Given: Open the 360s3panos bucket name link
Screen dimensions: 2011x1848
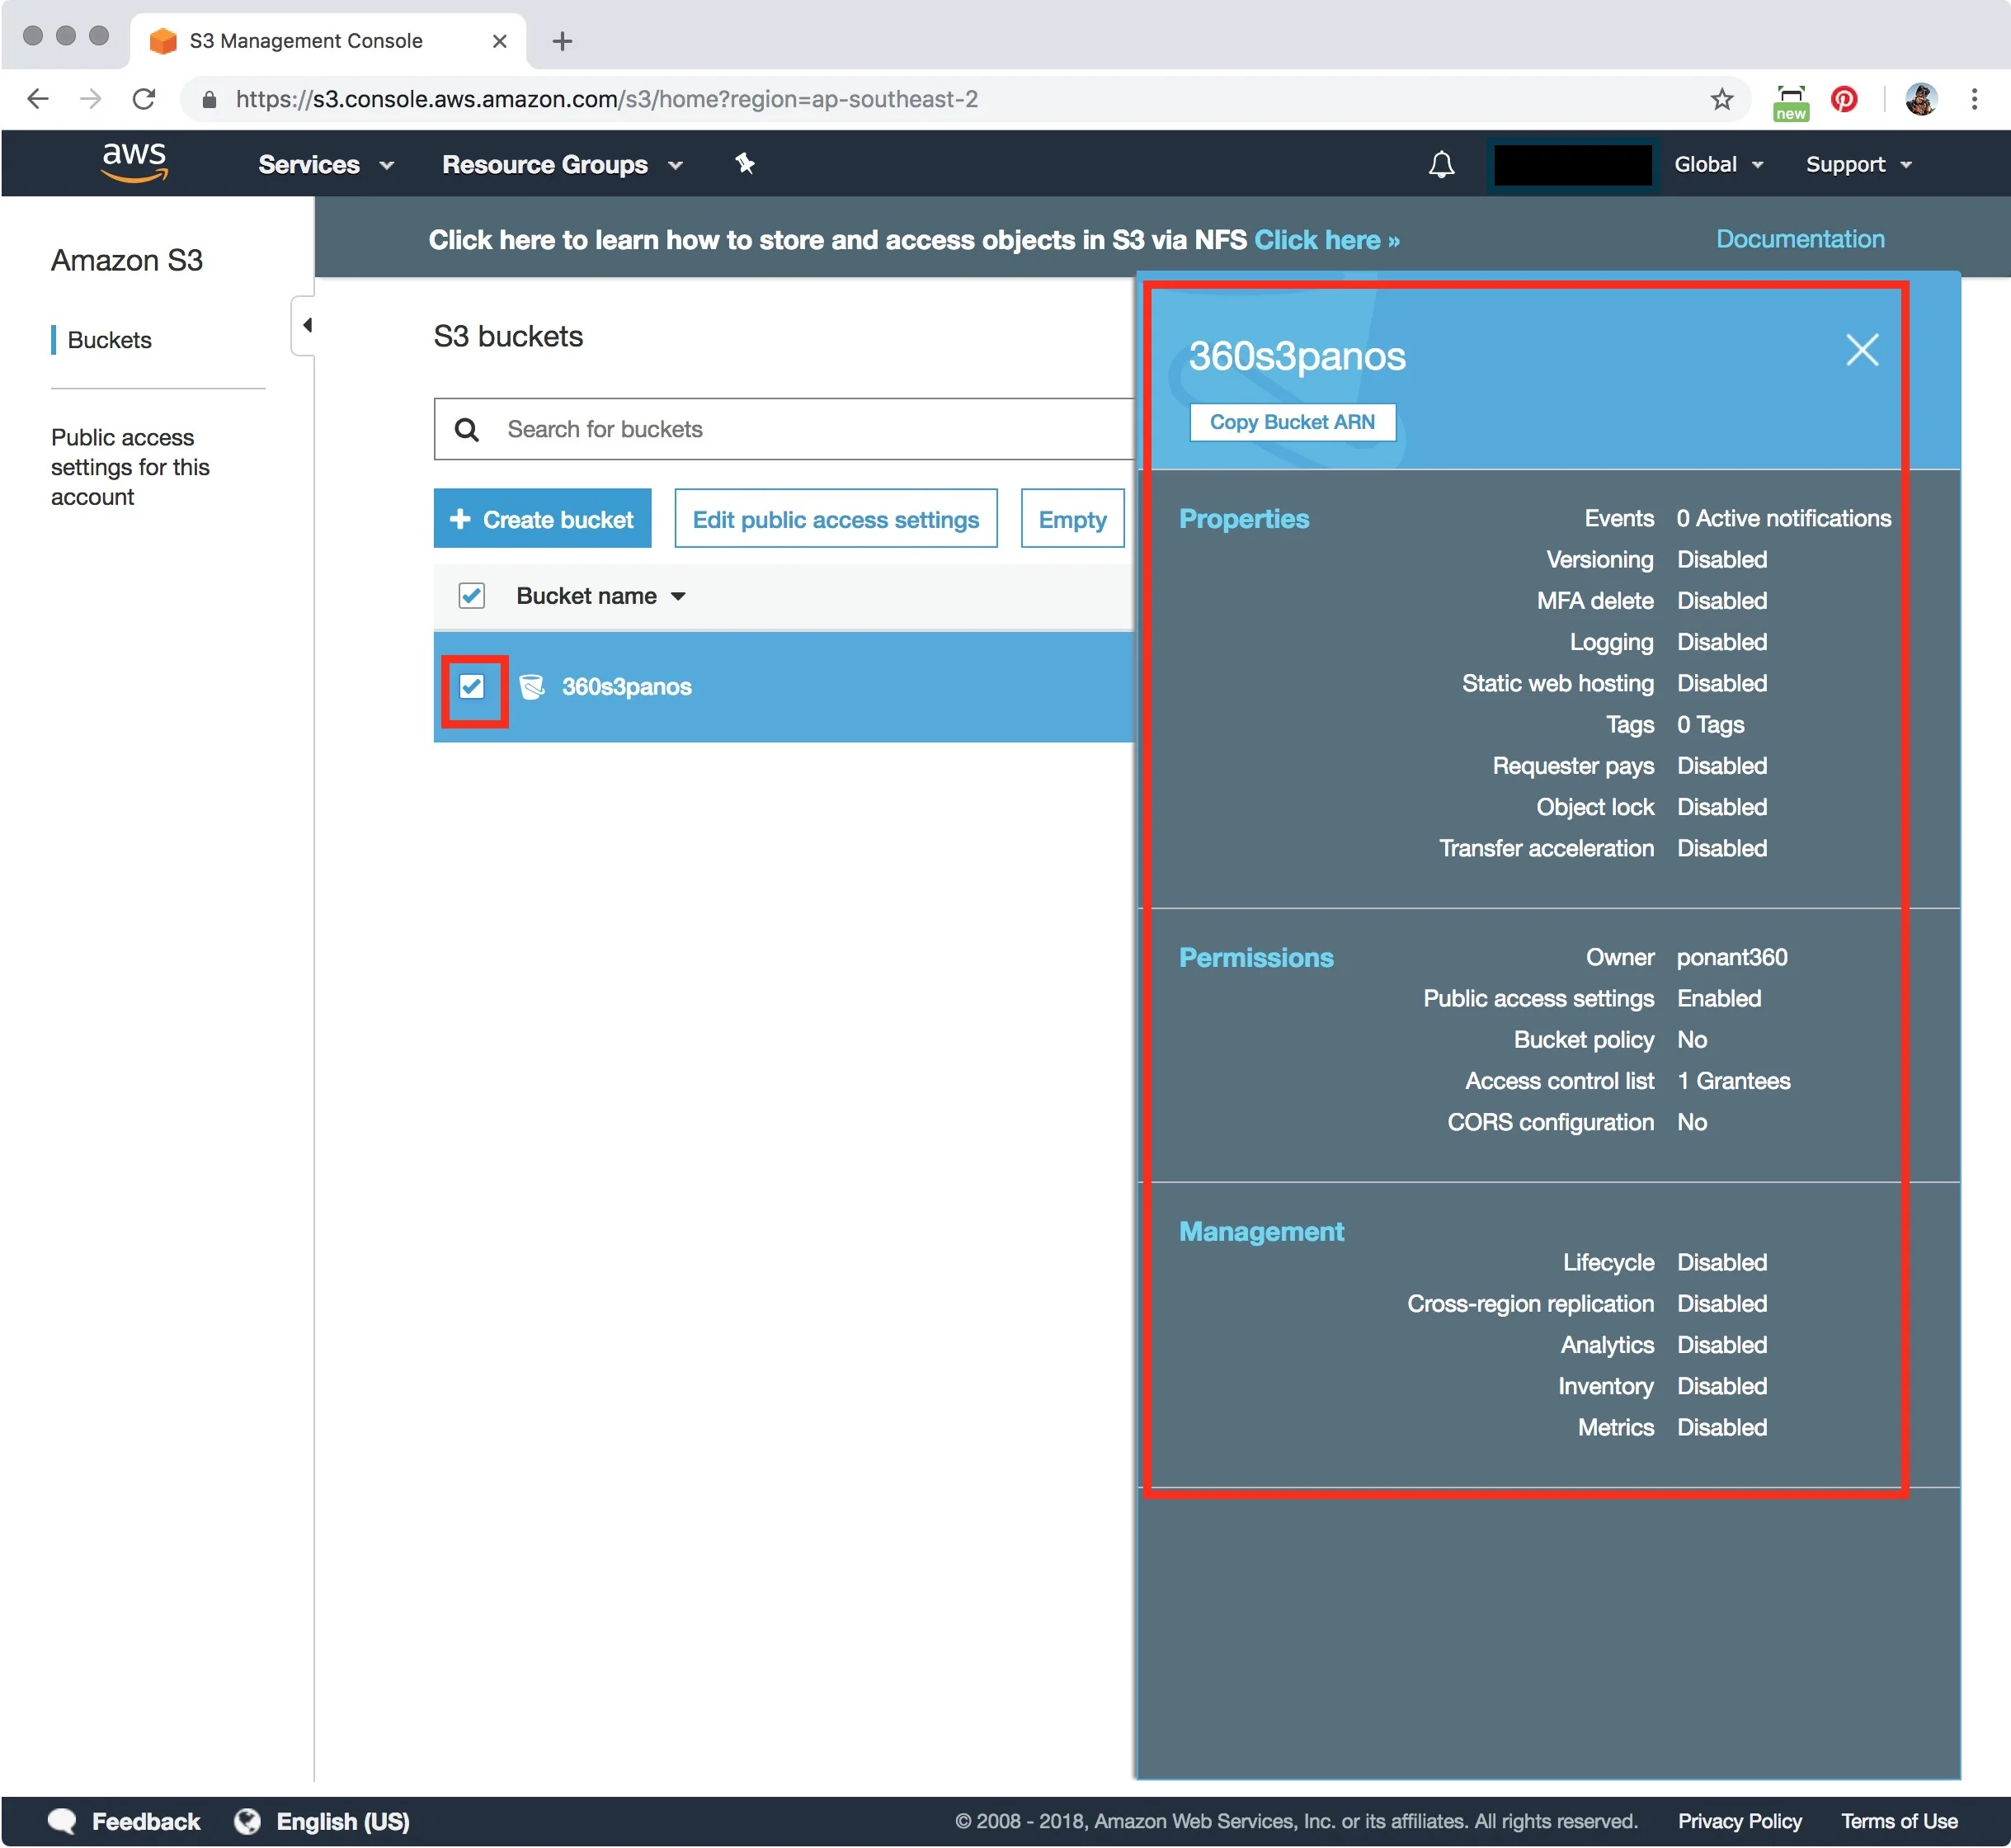Looking at the screenshot, I should click(626, 686).
